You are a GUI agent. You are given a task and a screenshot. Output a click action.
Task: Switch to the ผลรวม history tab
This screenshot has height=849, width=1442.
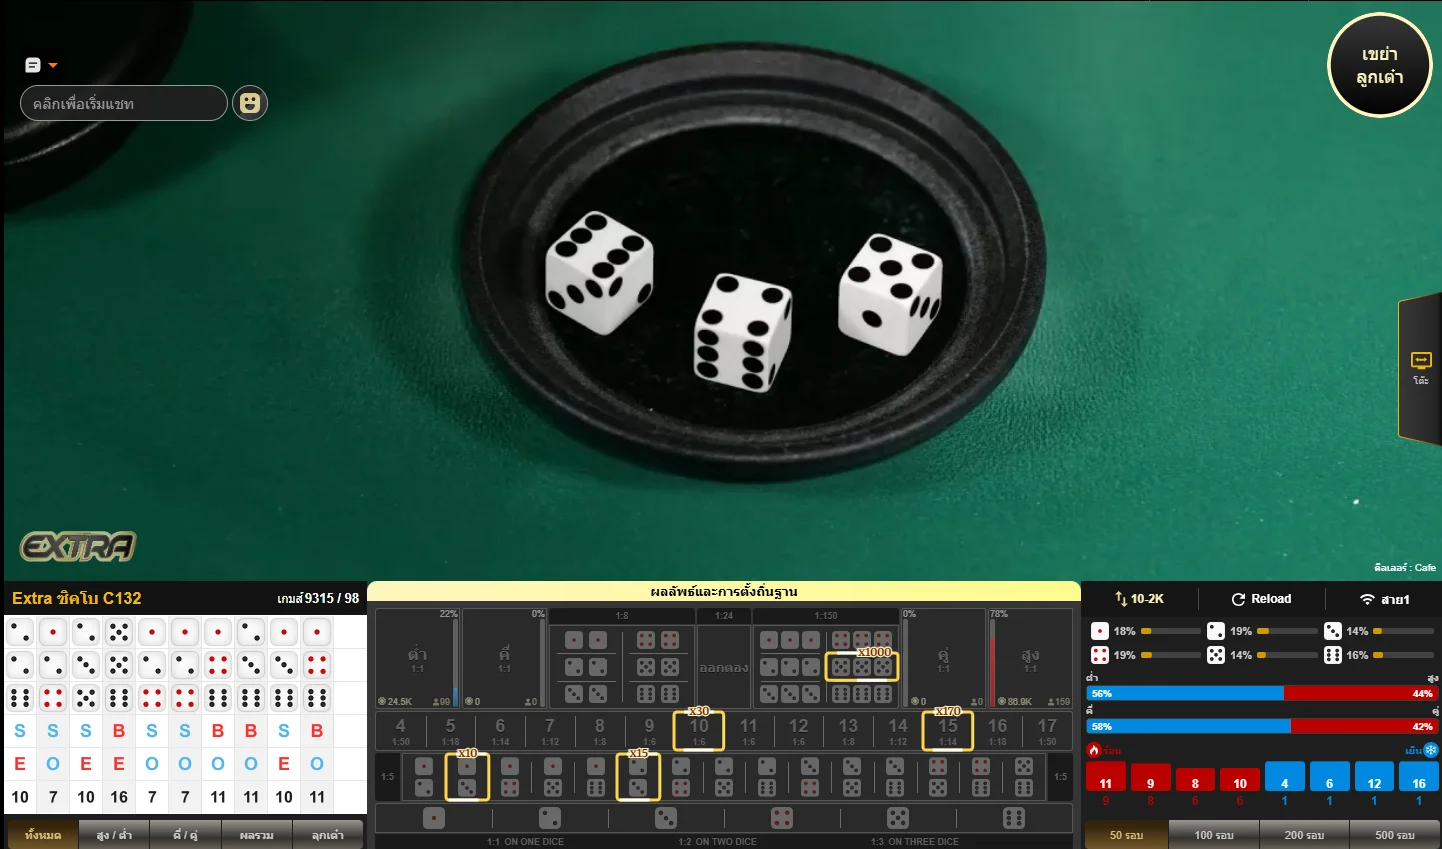(257, 835)
